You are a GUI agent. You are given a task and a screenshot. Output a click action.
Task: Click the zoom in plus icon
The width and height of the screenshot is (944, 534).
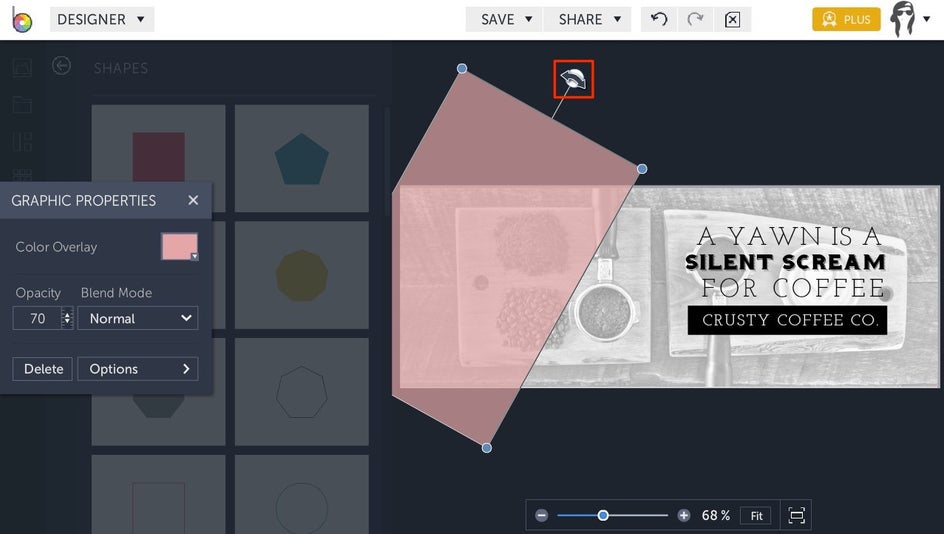[683, 515]
